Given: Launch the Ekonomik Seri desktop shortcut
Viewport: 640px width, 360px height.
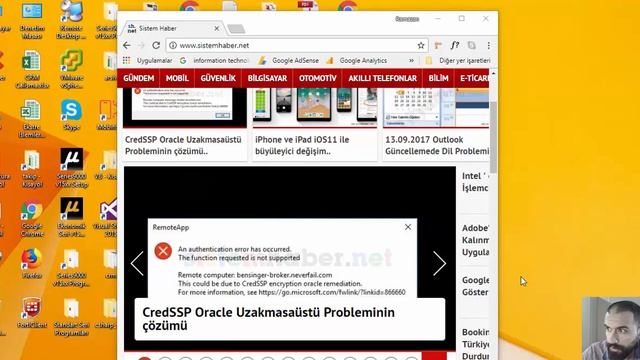Looking at the screenshot, I should 71,218.
